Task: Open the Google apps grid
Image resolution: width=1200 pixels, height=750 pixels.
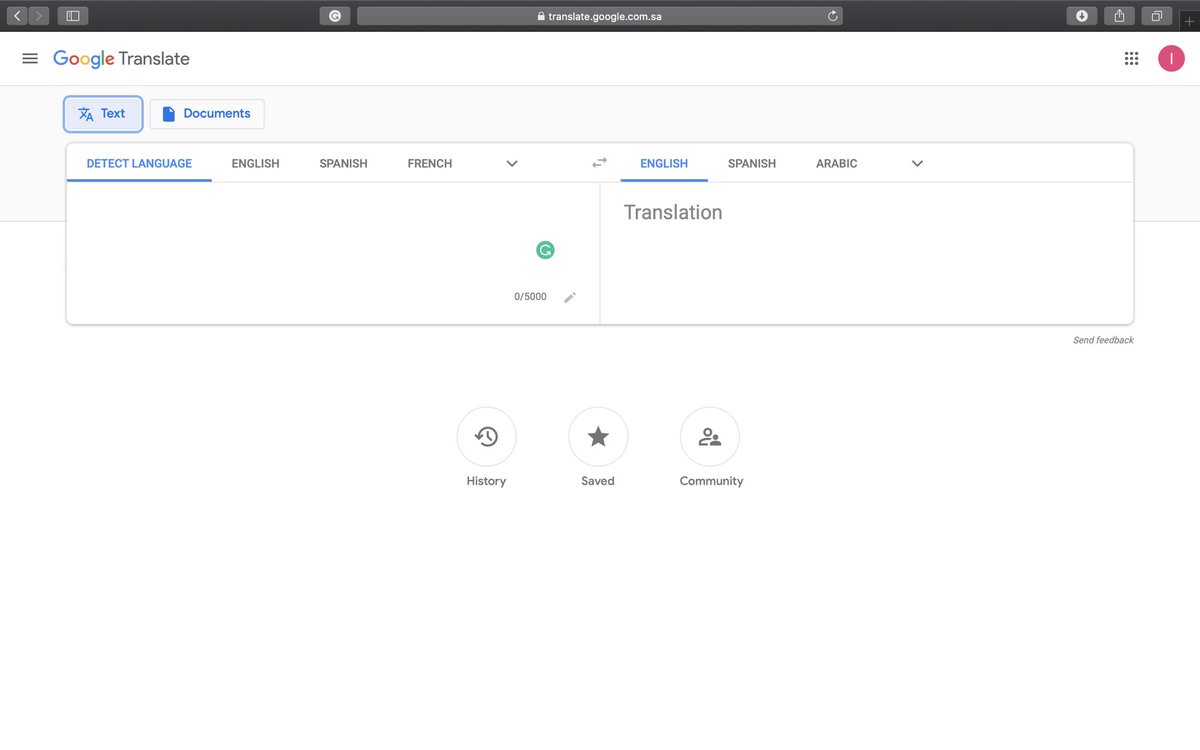Action: pyautogui.click(x=1131, y=59)
